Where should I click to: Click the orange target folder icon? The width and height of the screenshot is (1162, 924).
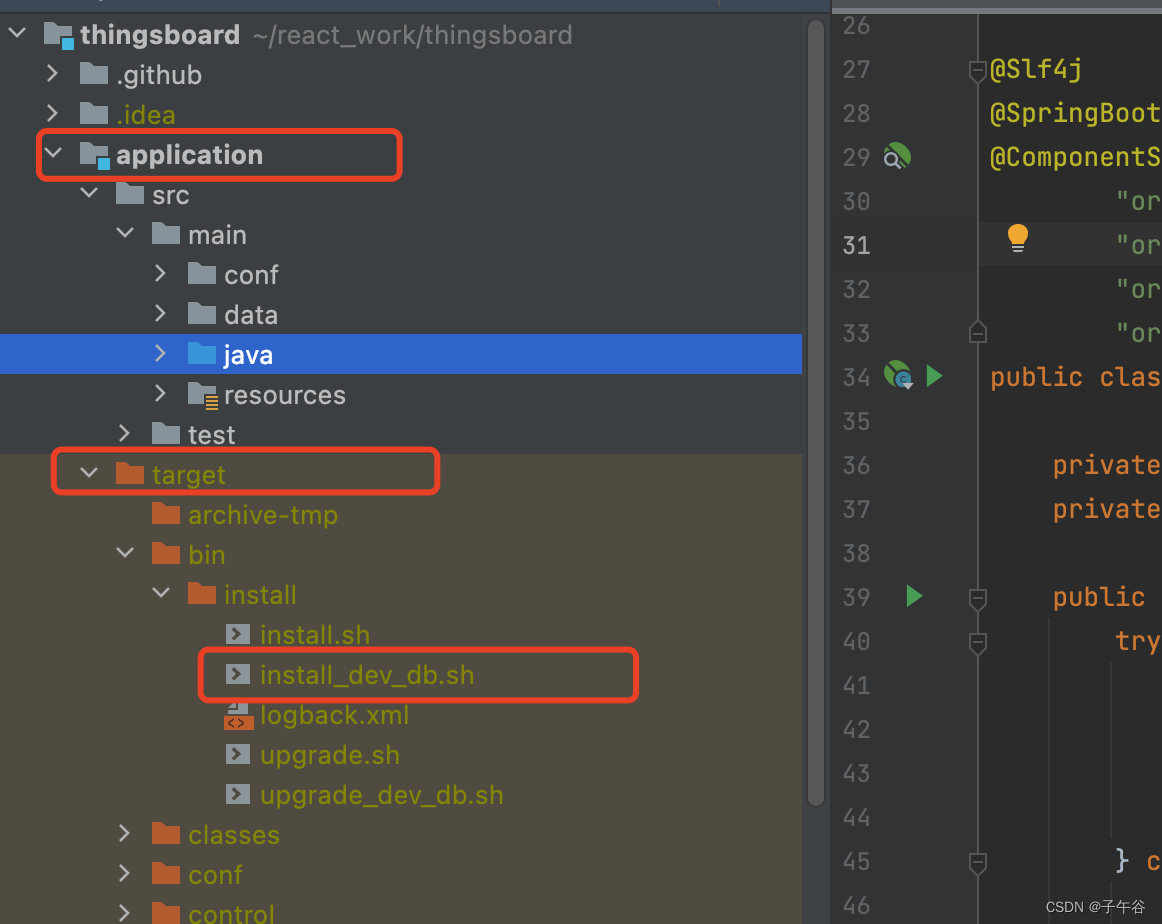130,473
